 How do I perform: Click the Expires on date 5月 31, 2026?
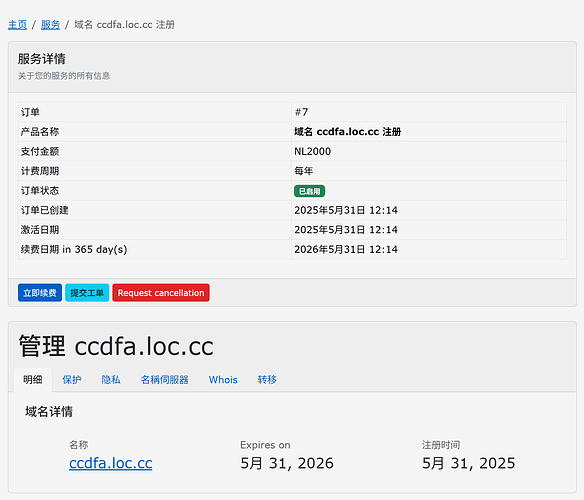287,463
